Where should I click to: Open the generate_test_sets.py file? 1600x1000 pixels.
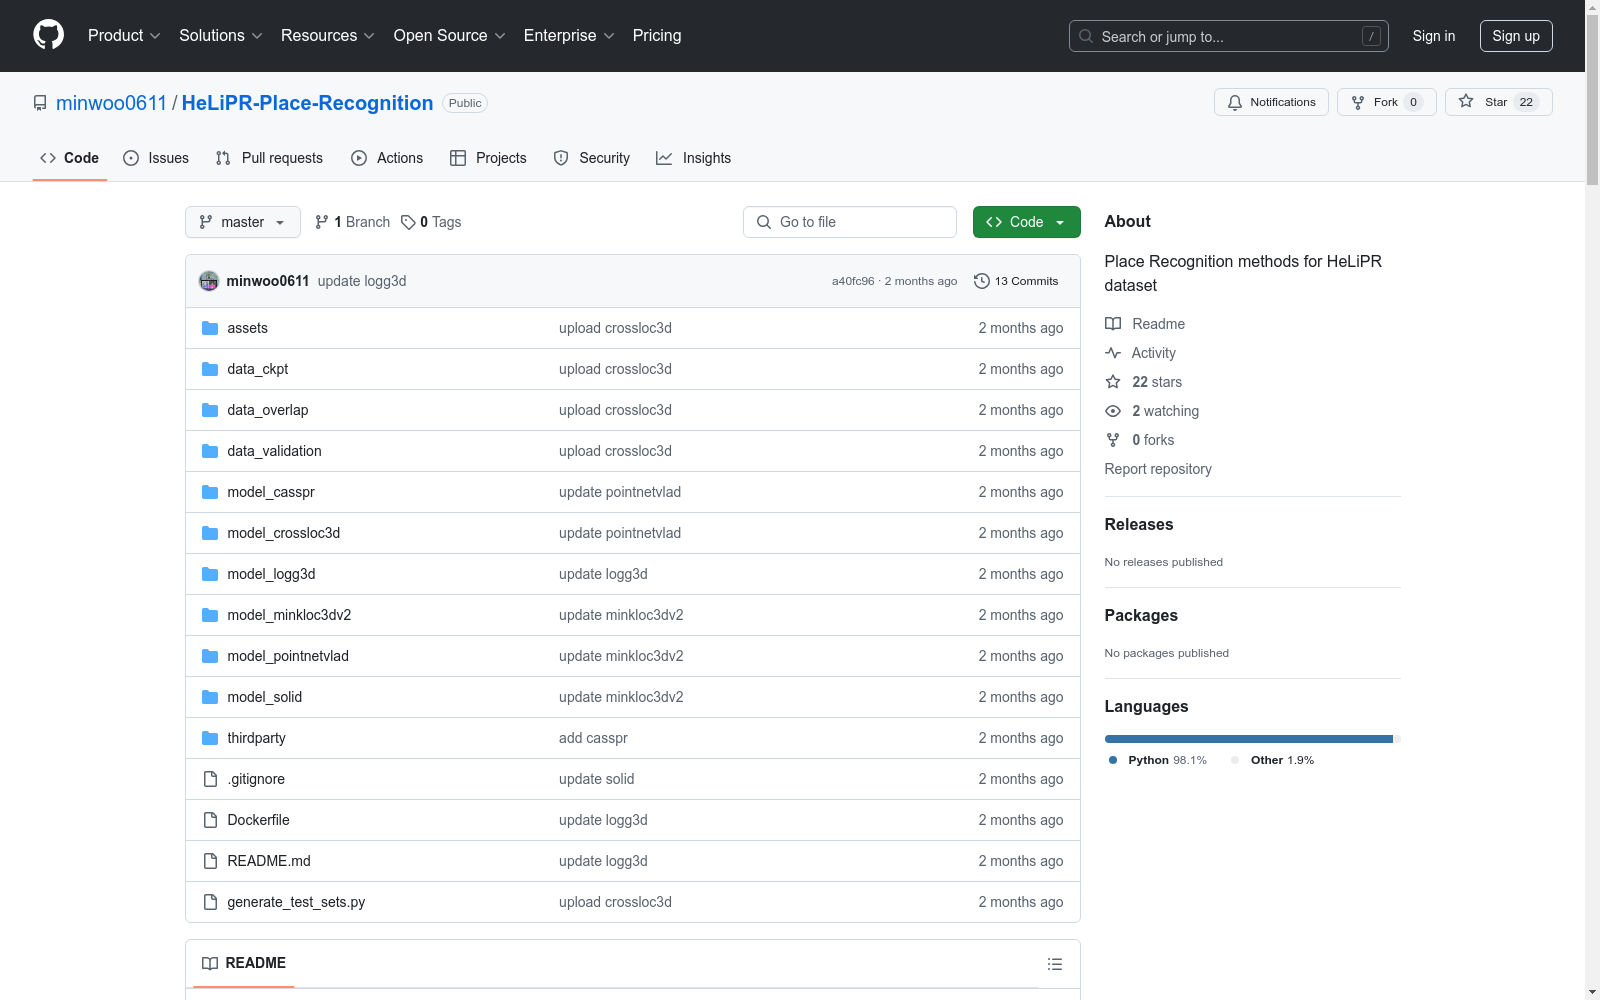tap(296, 902)
